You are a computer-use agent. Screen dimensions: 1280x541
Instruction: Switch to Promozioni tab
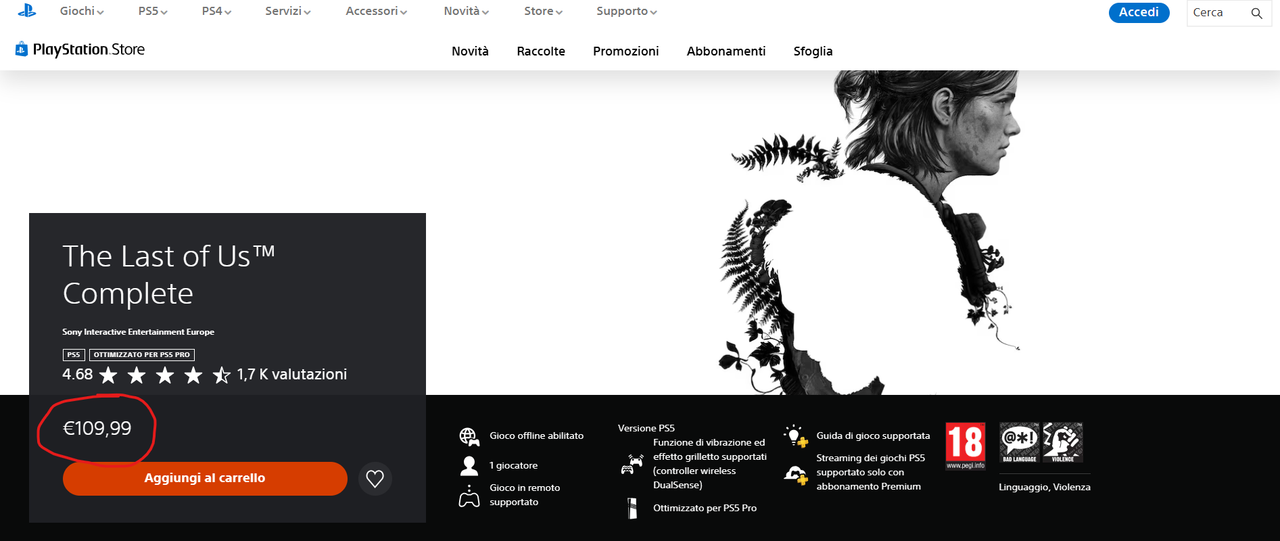pos(626,51)
